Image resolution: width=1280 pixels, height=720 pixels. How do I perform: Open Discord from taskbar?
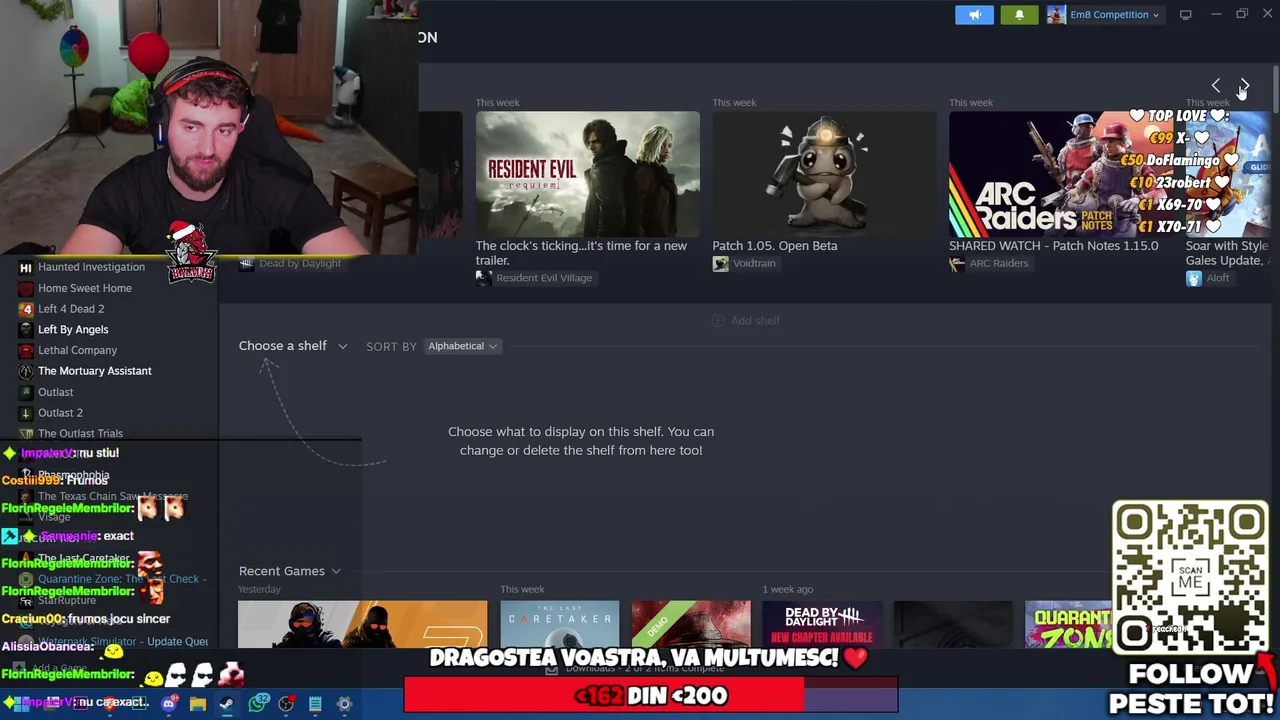(169, 704)
